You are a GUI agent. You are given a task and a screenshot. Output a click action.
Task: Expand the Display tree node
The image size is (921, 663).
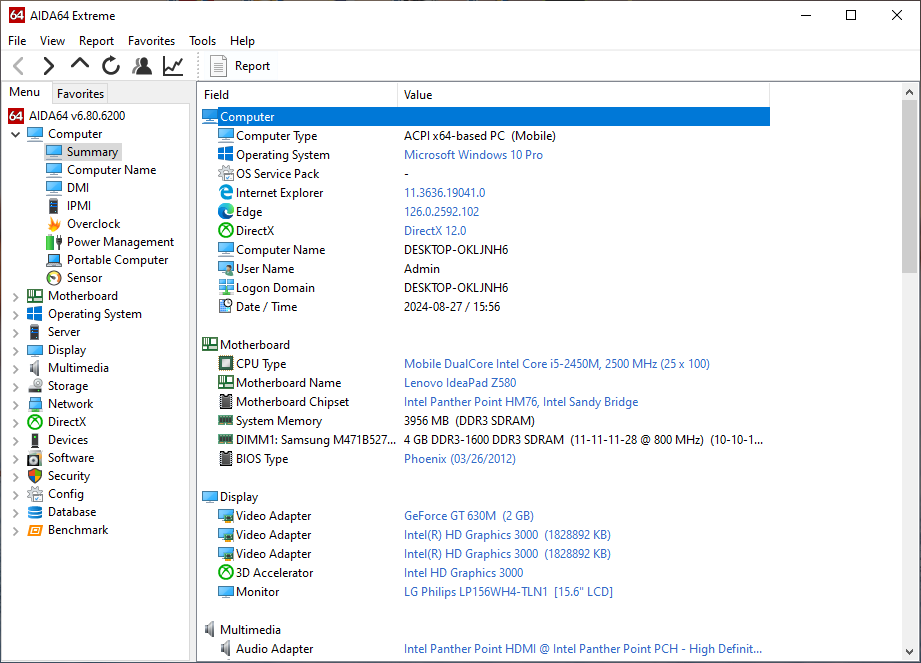16,351
